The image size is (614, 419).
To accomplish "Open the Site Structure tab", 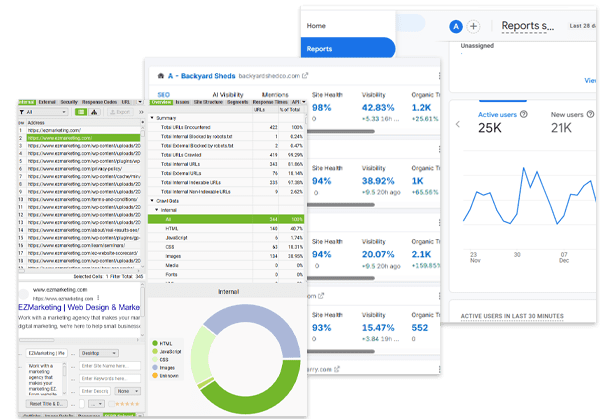I will 208,102.
